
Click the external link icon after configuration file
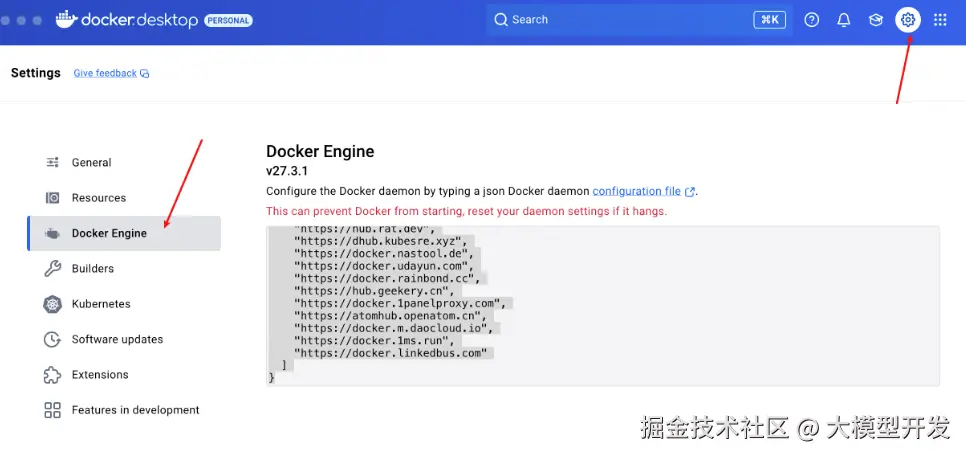pos(690,192)
